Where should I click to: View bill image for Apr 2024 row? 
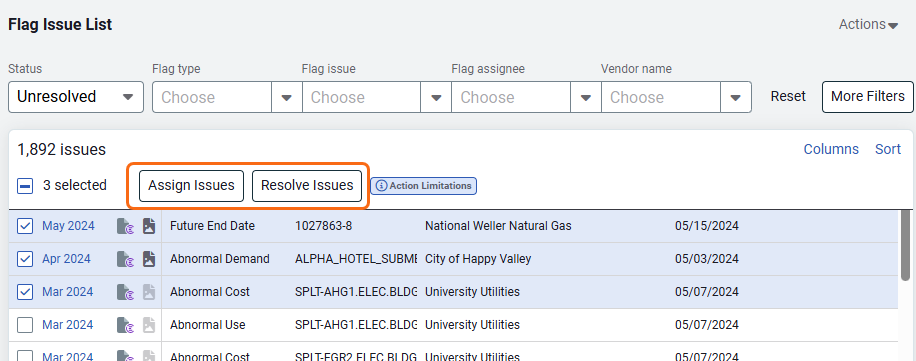click(149, 259)
